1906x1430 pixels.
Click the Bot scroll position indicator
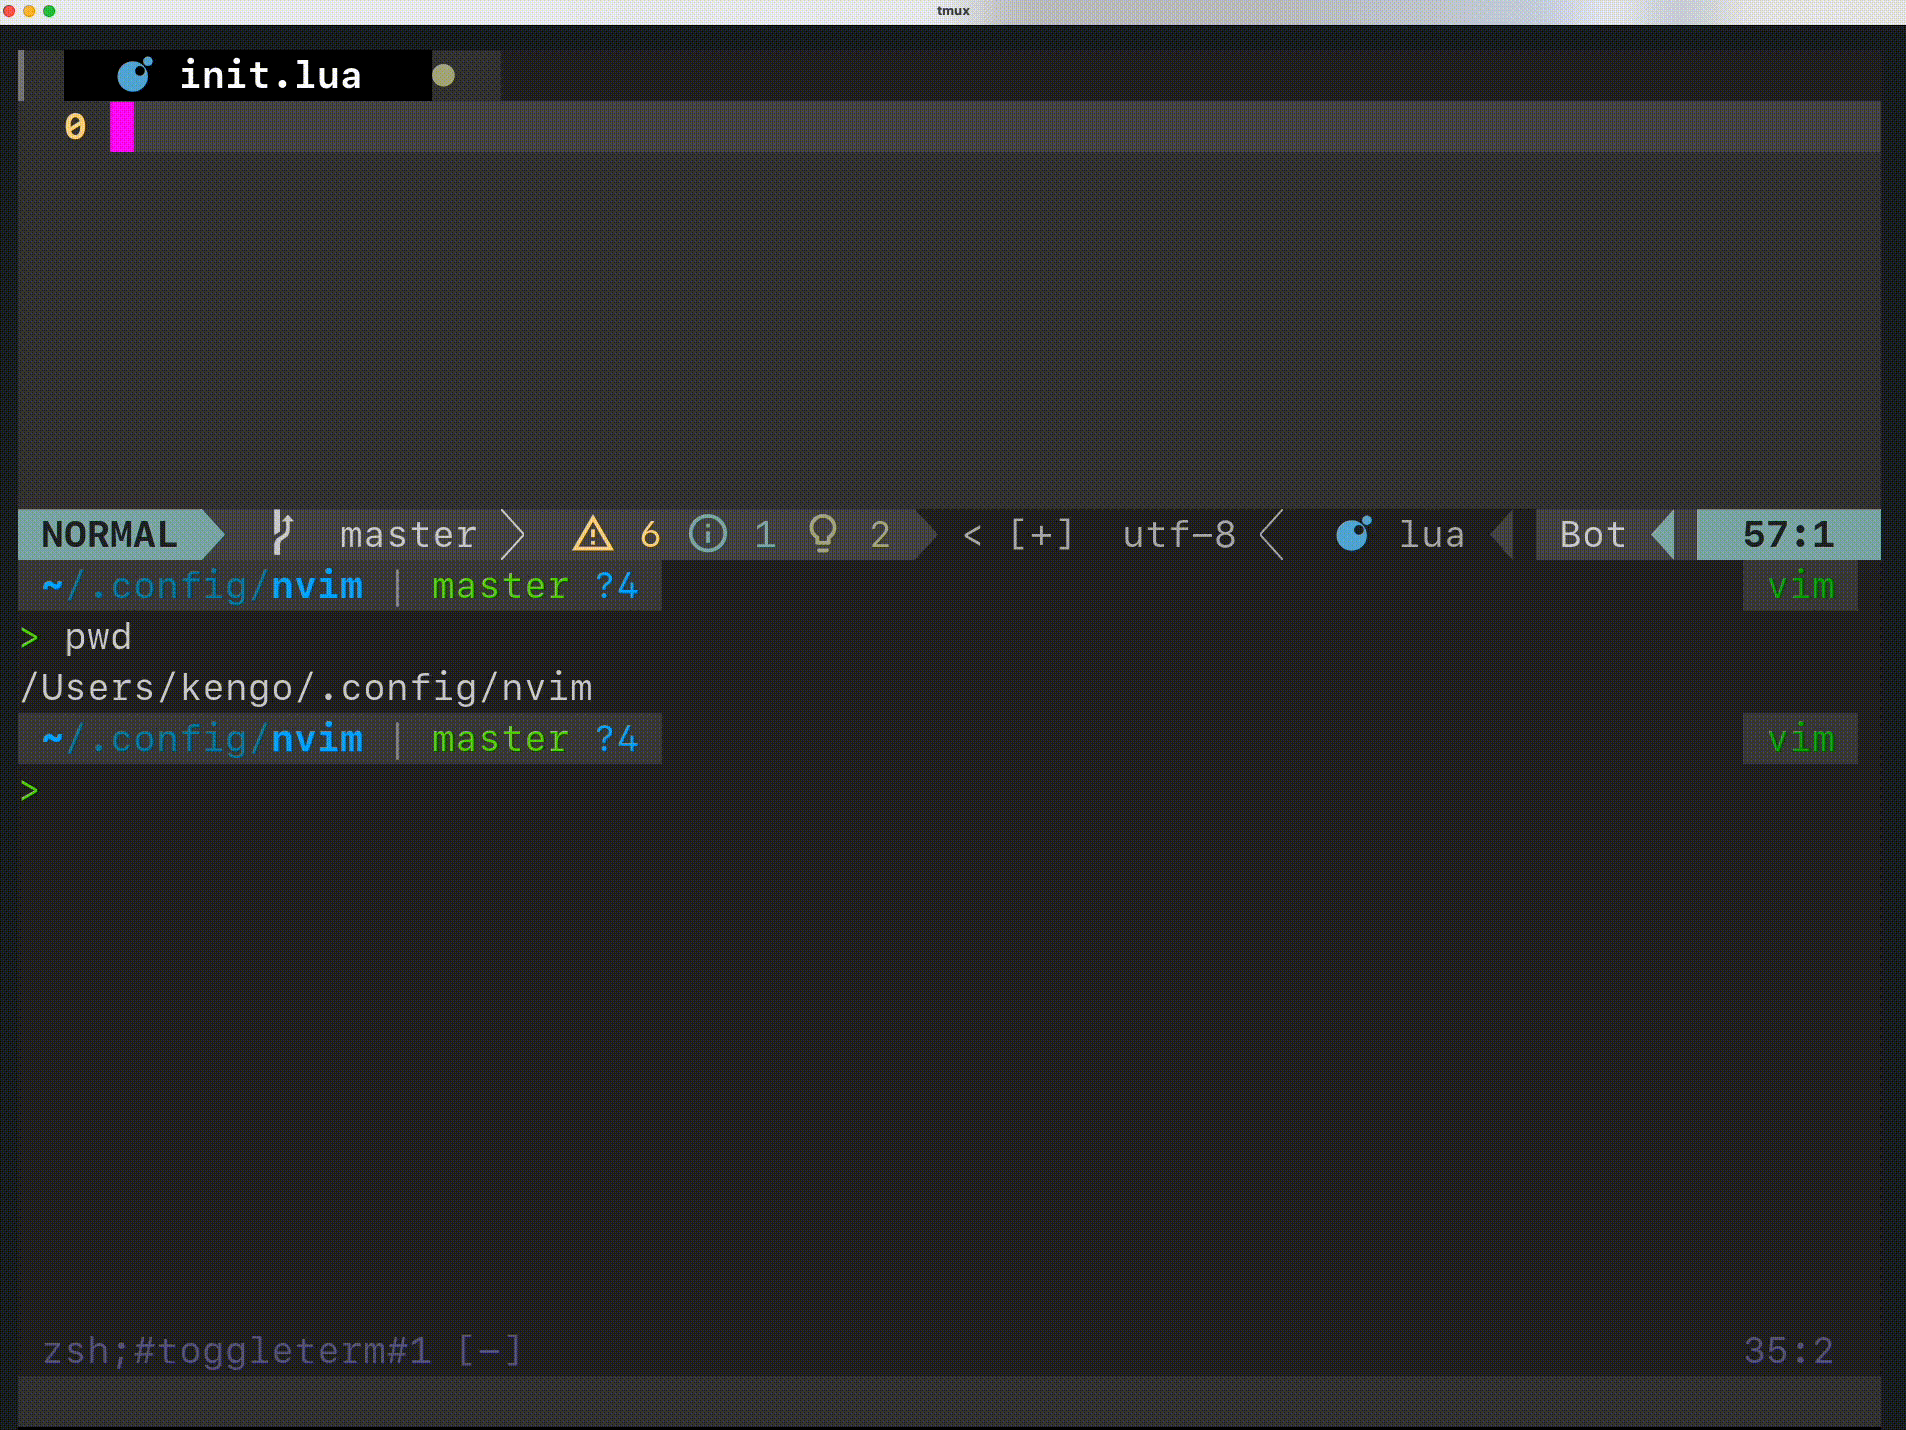[x=1593, y=535]
